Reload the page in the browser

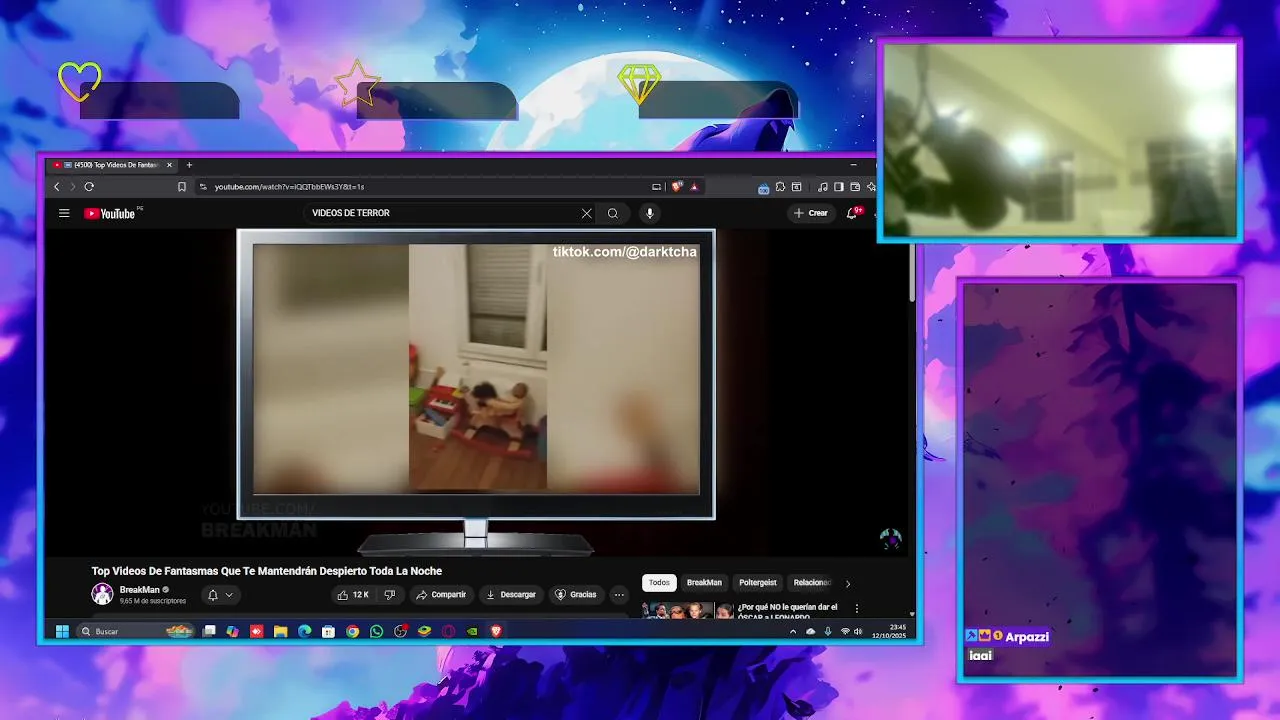point(89,187)
